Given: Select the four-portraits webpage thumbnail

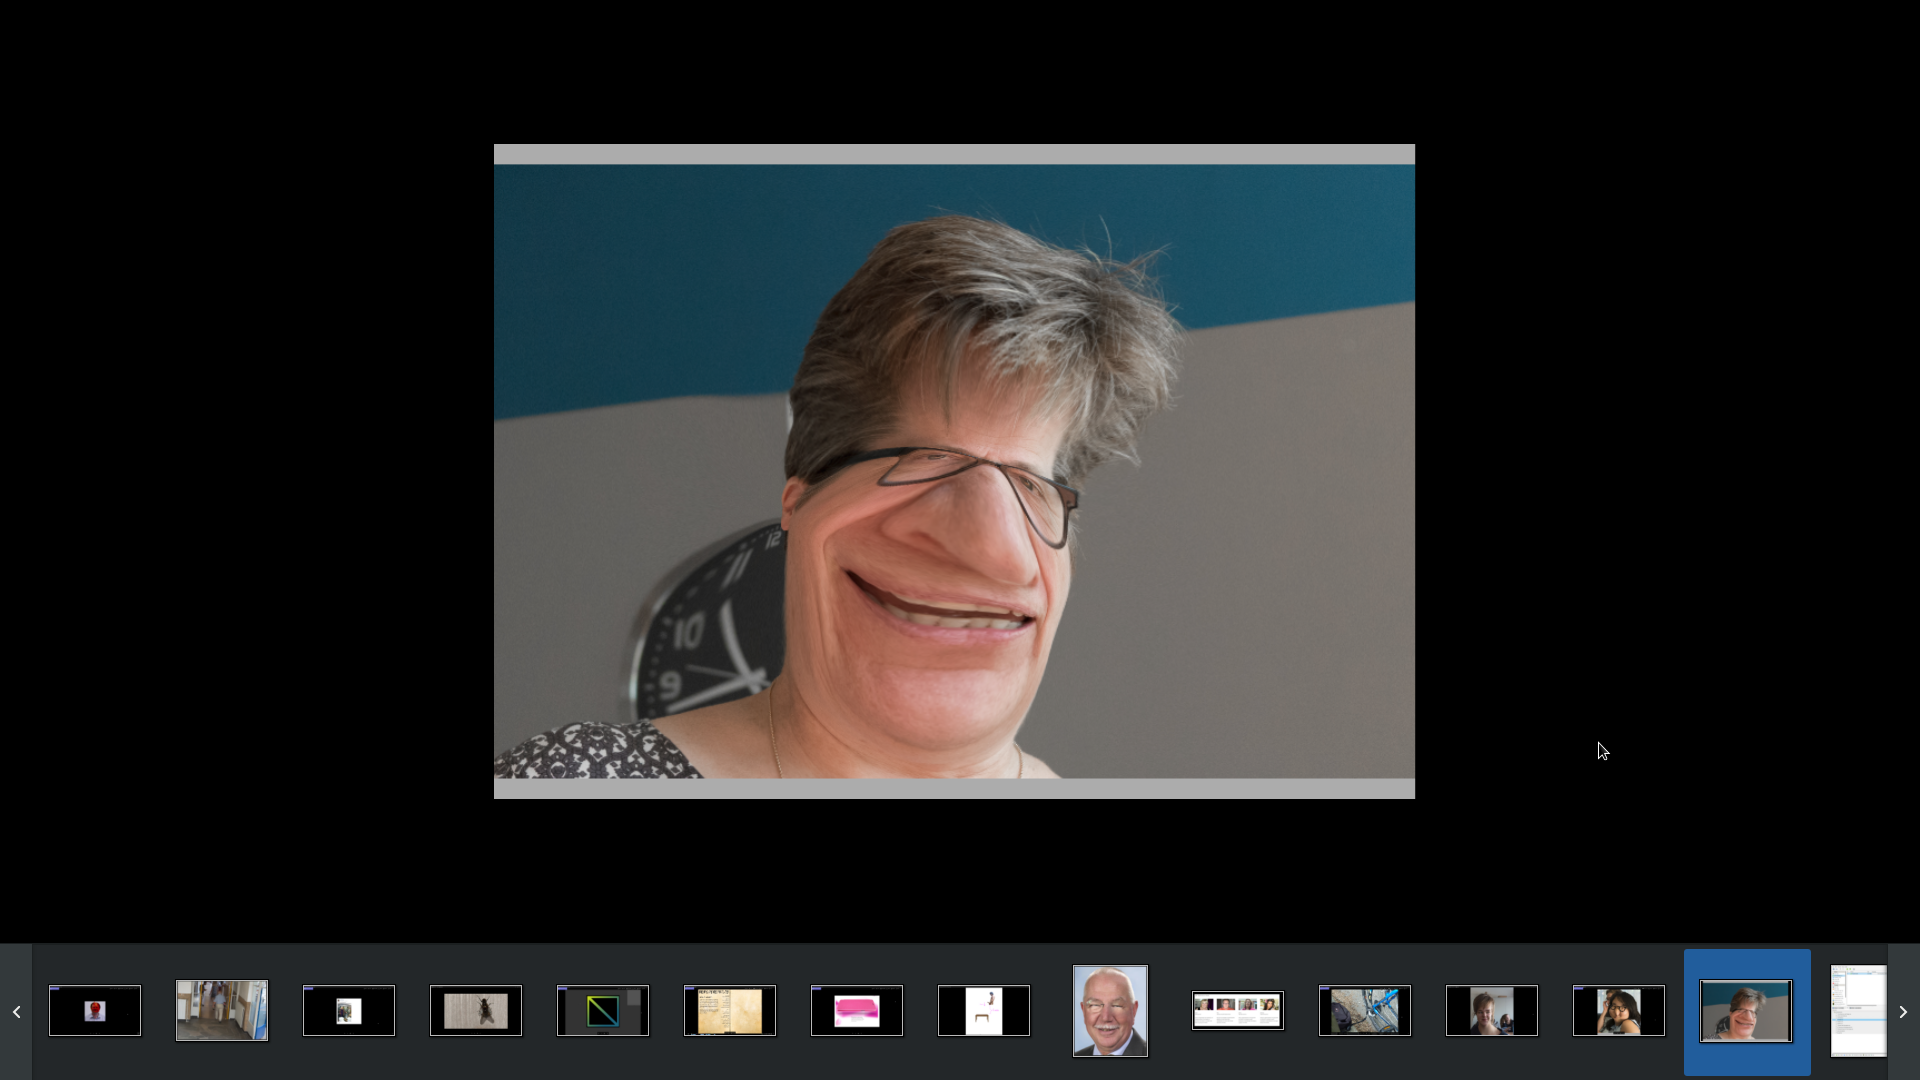Looking at the screenshot, I should pyautogui.click(x=1238, y=1011).
